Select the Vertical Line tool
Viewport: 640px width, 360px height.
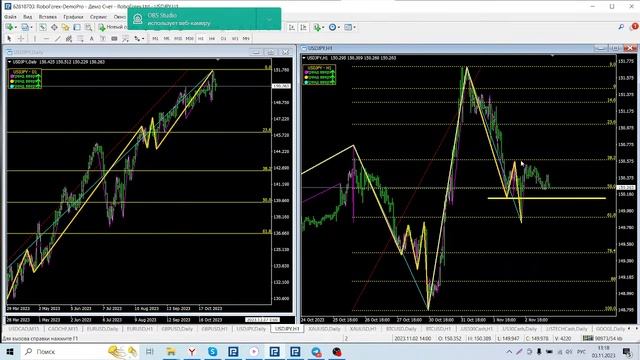[x=35, y=38]
